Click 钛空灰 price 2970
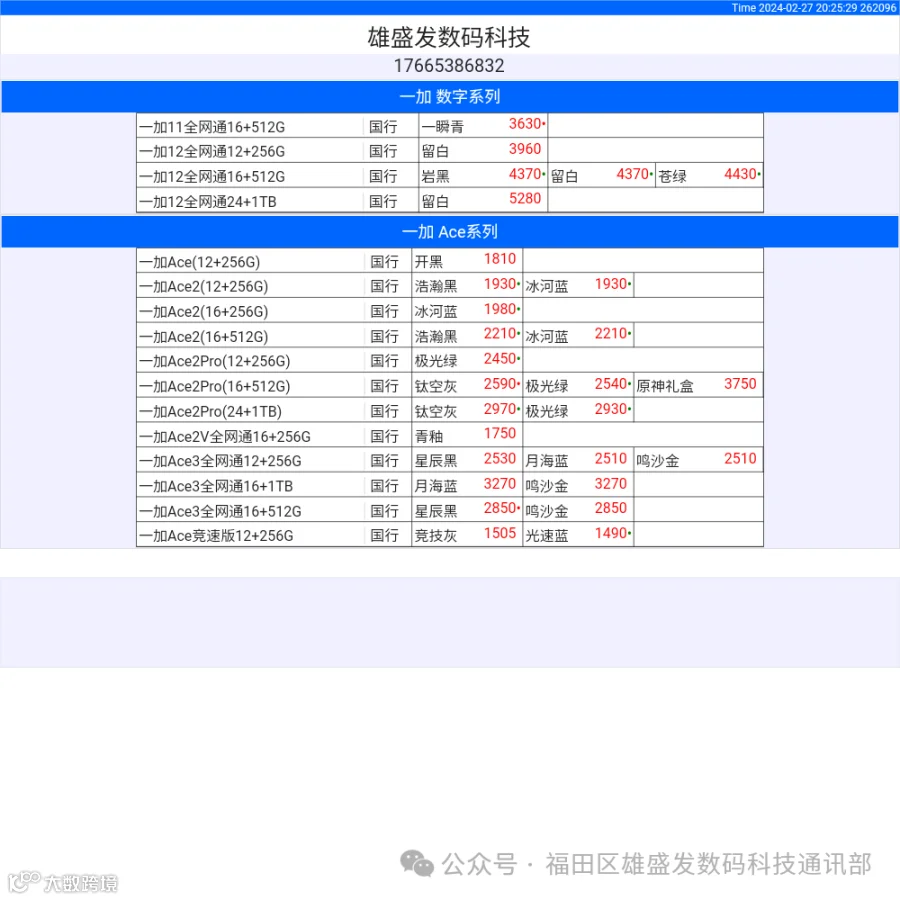The width and height of the screenshot is (900, 900). [x=499, y=409]
